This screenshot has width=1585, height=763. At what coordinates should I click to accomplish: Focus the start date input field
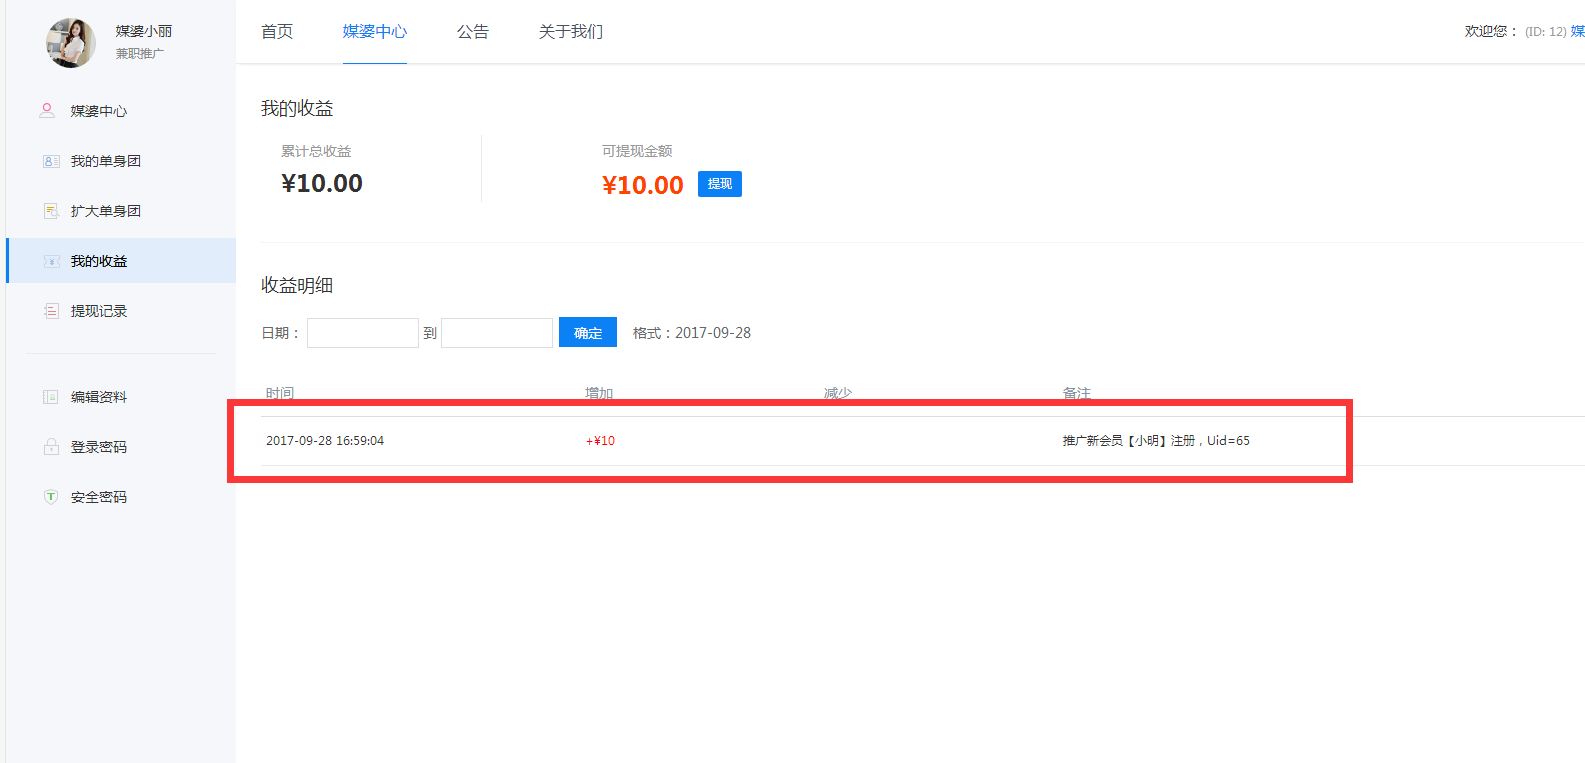tap(363, 333)
